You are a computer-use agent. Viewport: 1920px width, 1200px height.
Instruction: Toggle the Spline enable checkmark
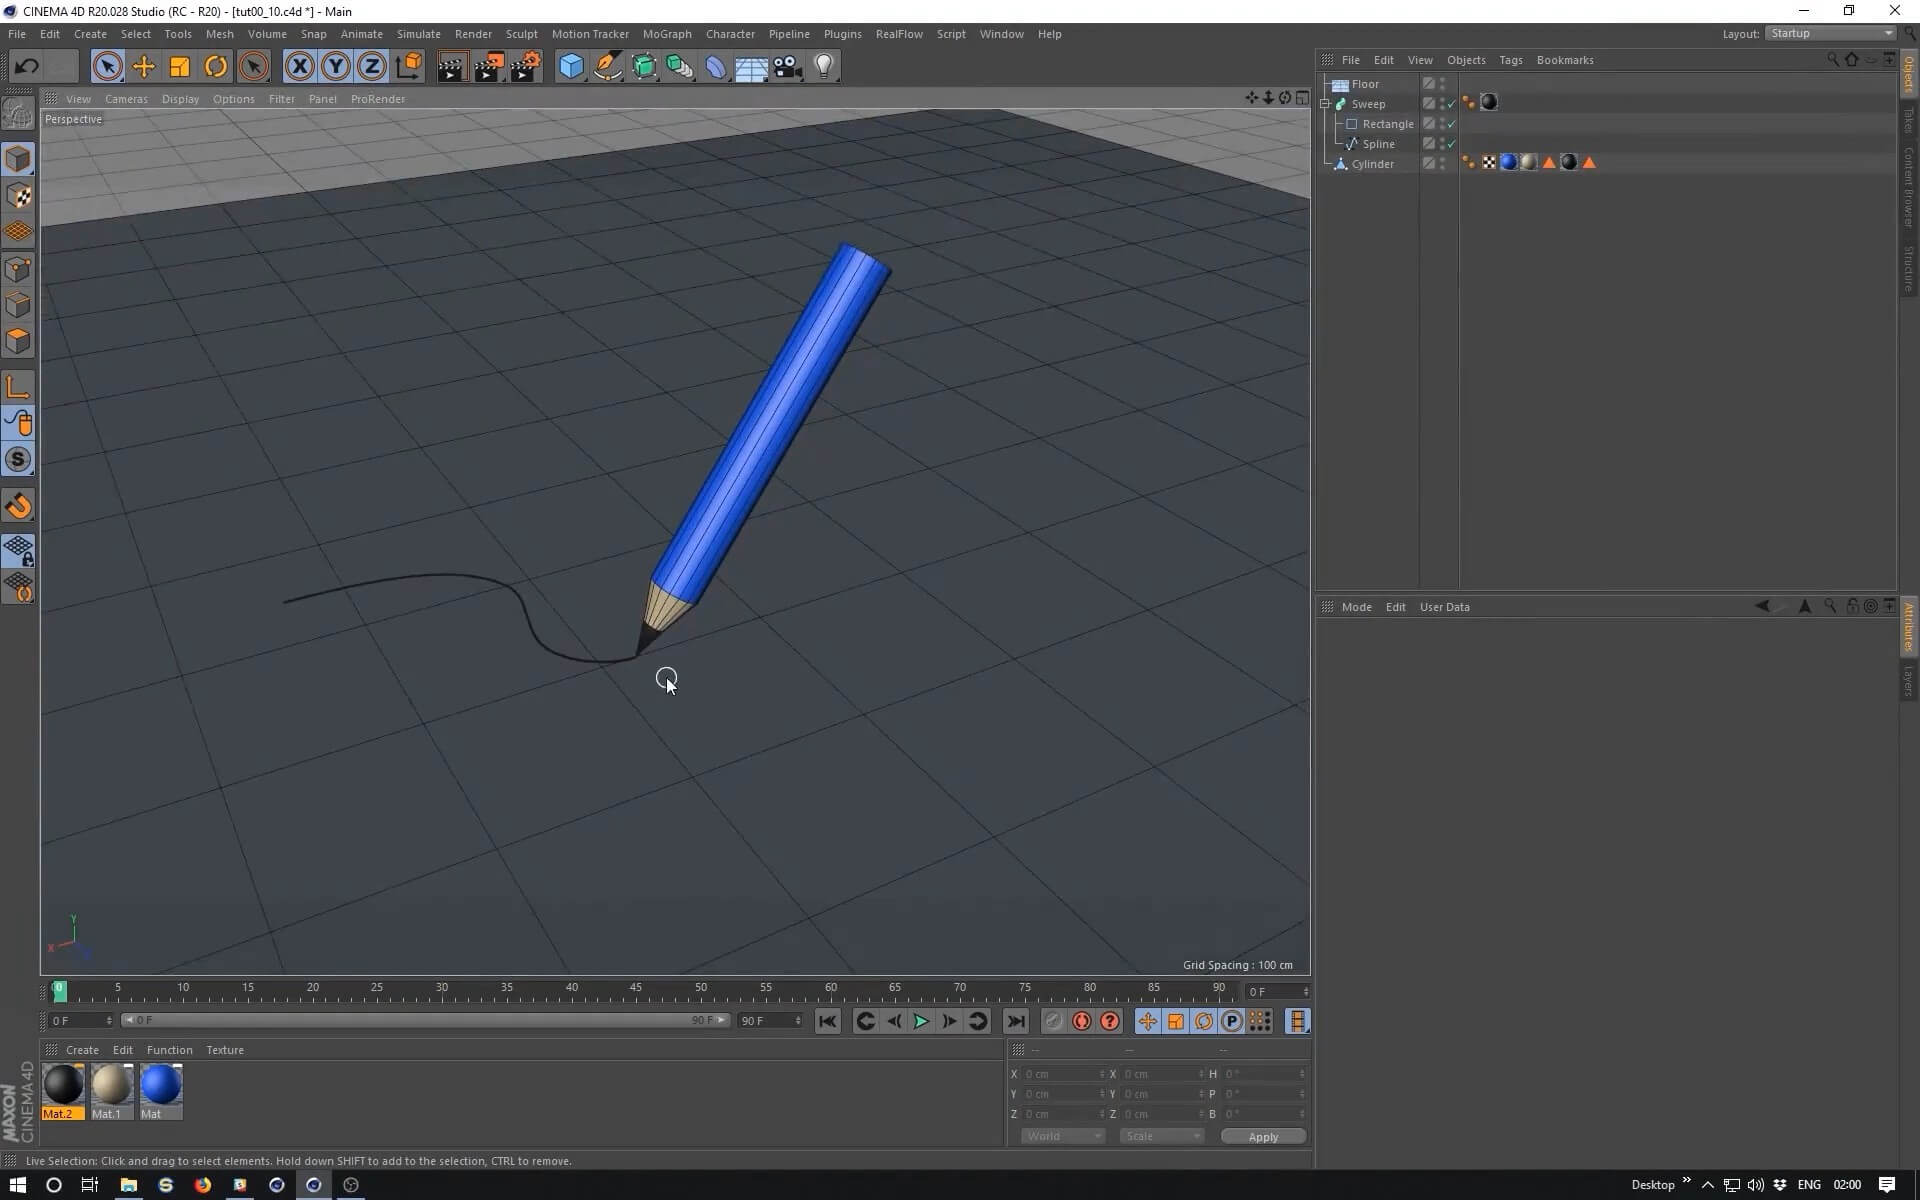click(1451, 144)
